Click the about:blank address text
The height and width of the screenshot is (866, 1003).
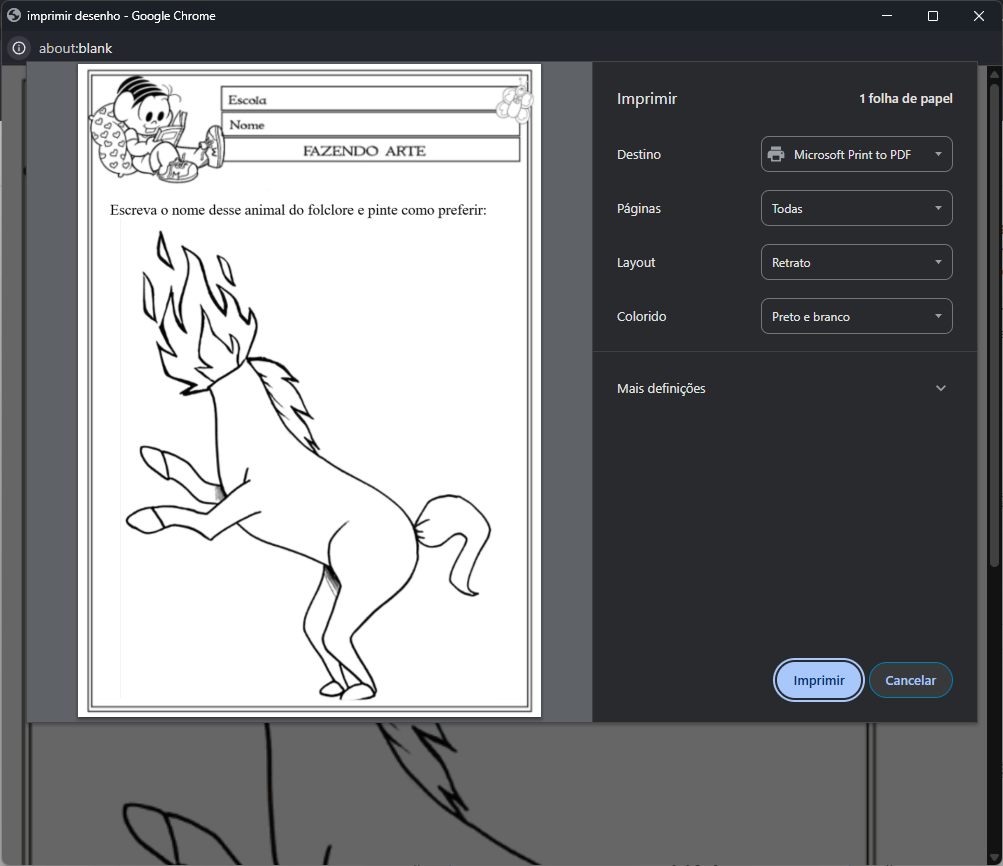(x=75, y=49)
